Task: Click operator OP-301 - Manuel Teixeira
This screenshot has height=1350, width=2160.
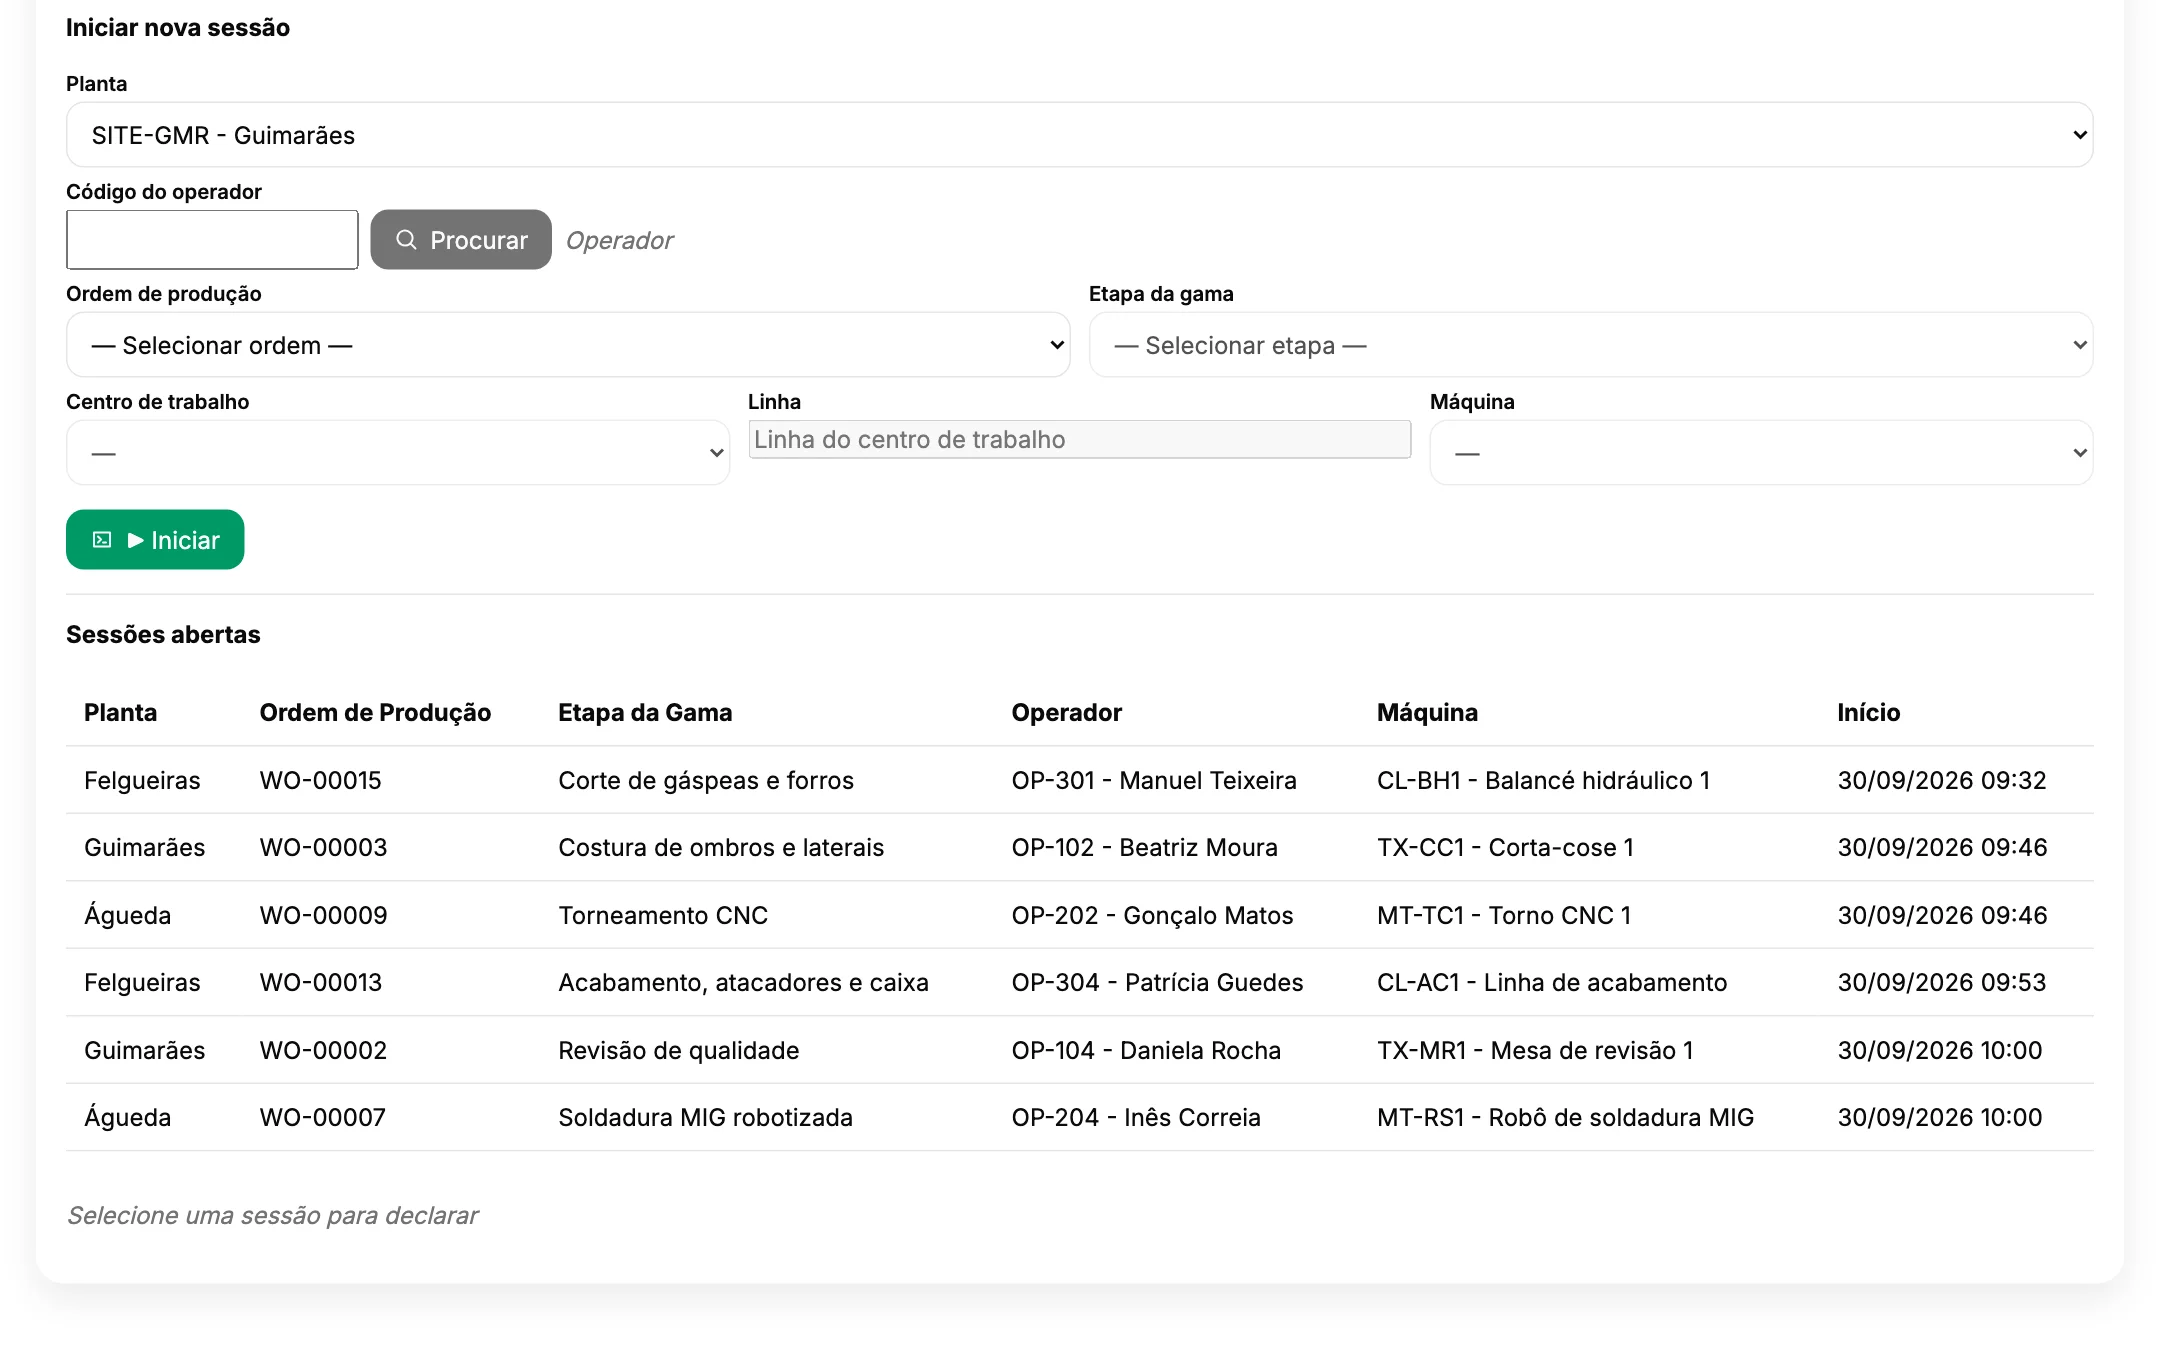Action: (x=1154, y=780)
